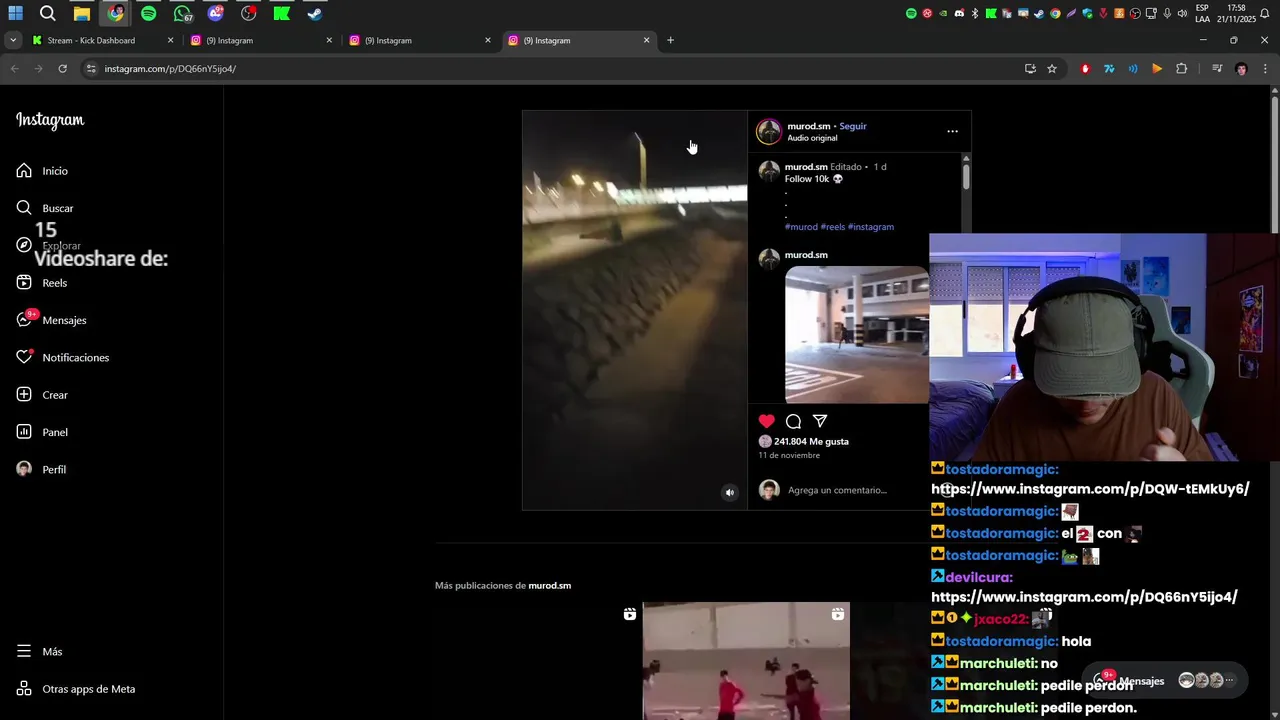Viewport: 1280px width, 720px height.
Task: Open the 7TV extension icon
Action: click(1109, 69)
